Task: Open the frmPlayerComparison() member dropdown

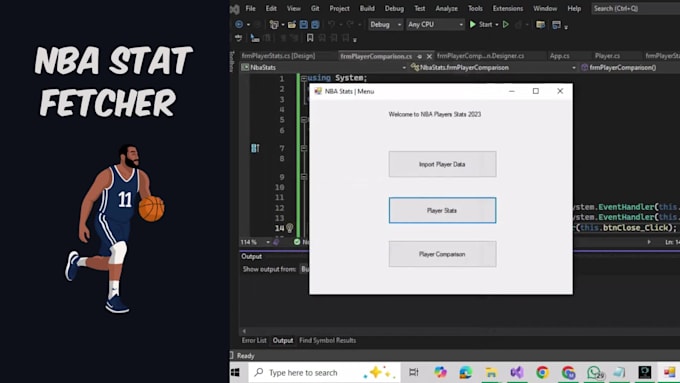Action: click(x=630, y=67)
